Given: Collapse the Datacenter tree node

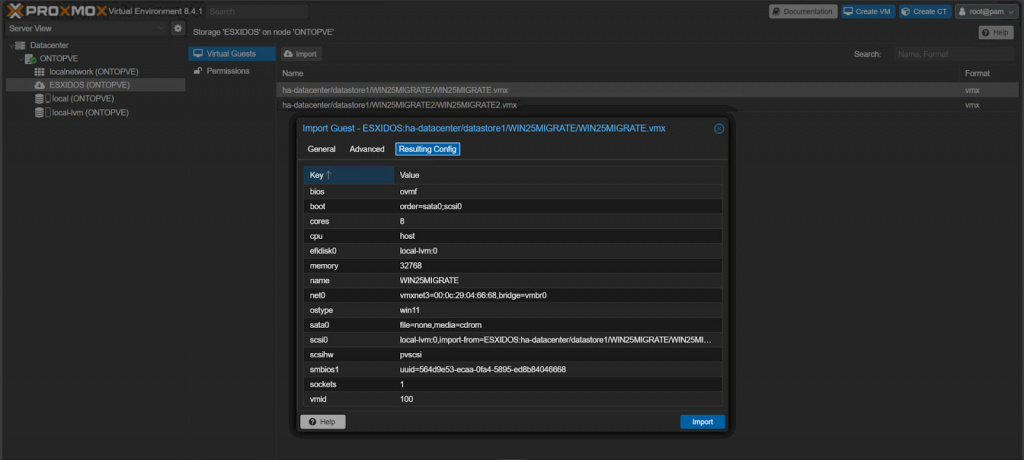Looking at the screenshot, I should 11,45.
